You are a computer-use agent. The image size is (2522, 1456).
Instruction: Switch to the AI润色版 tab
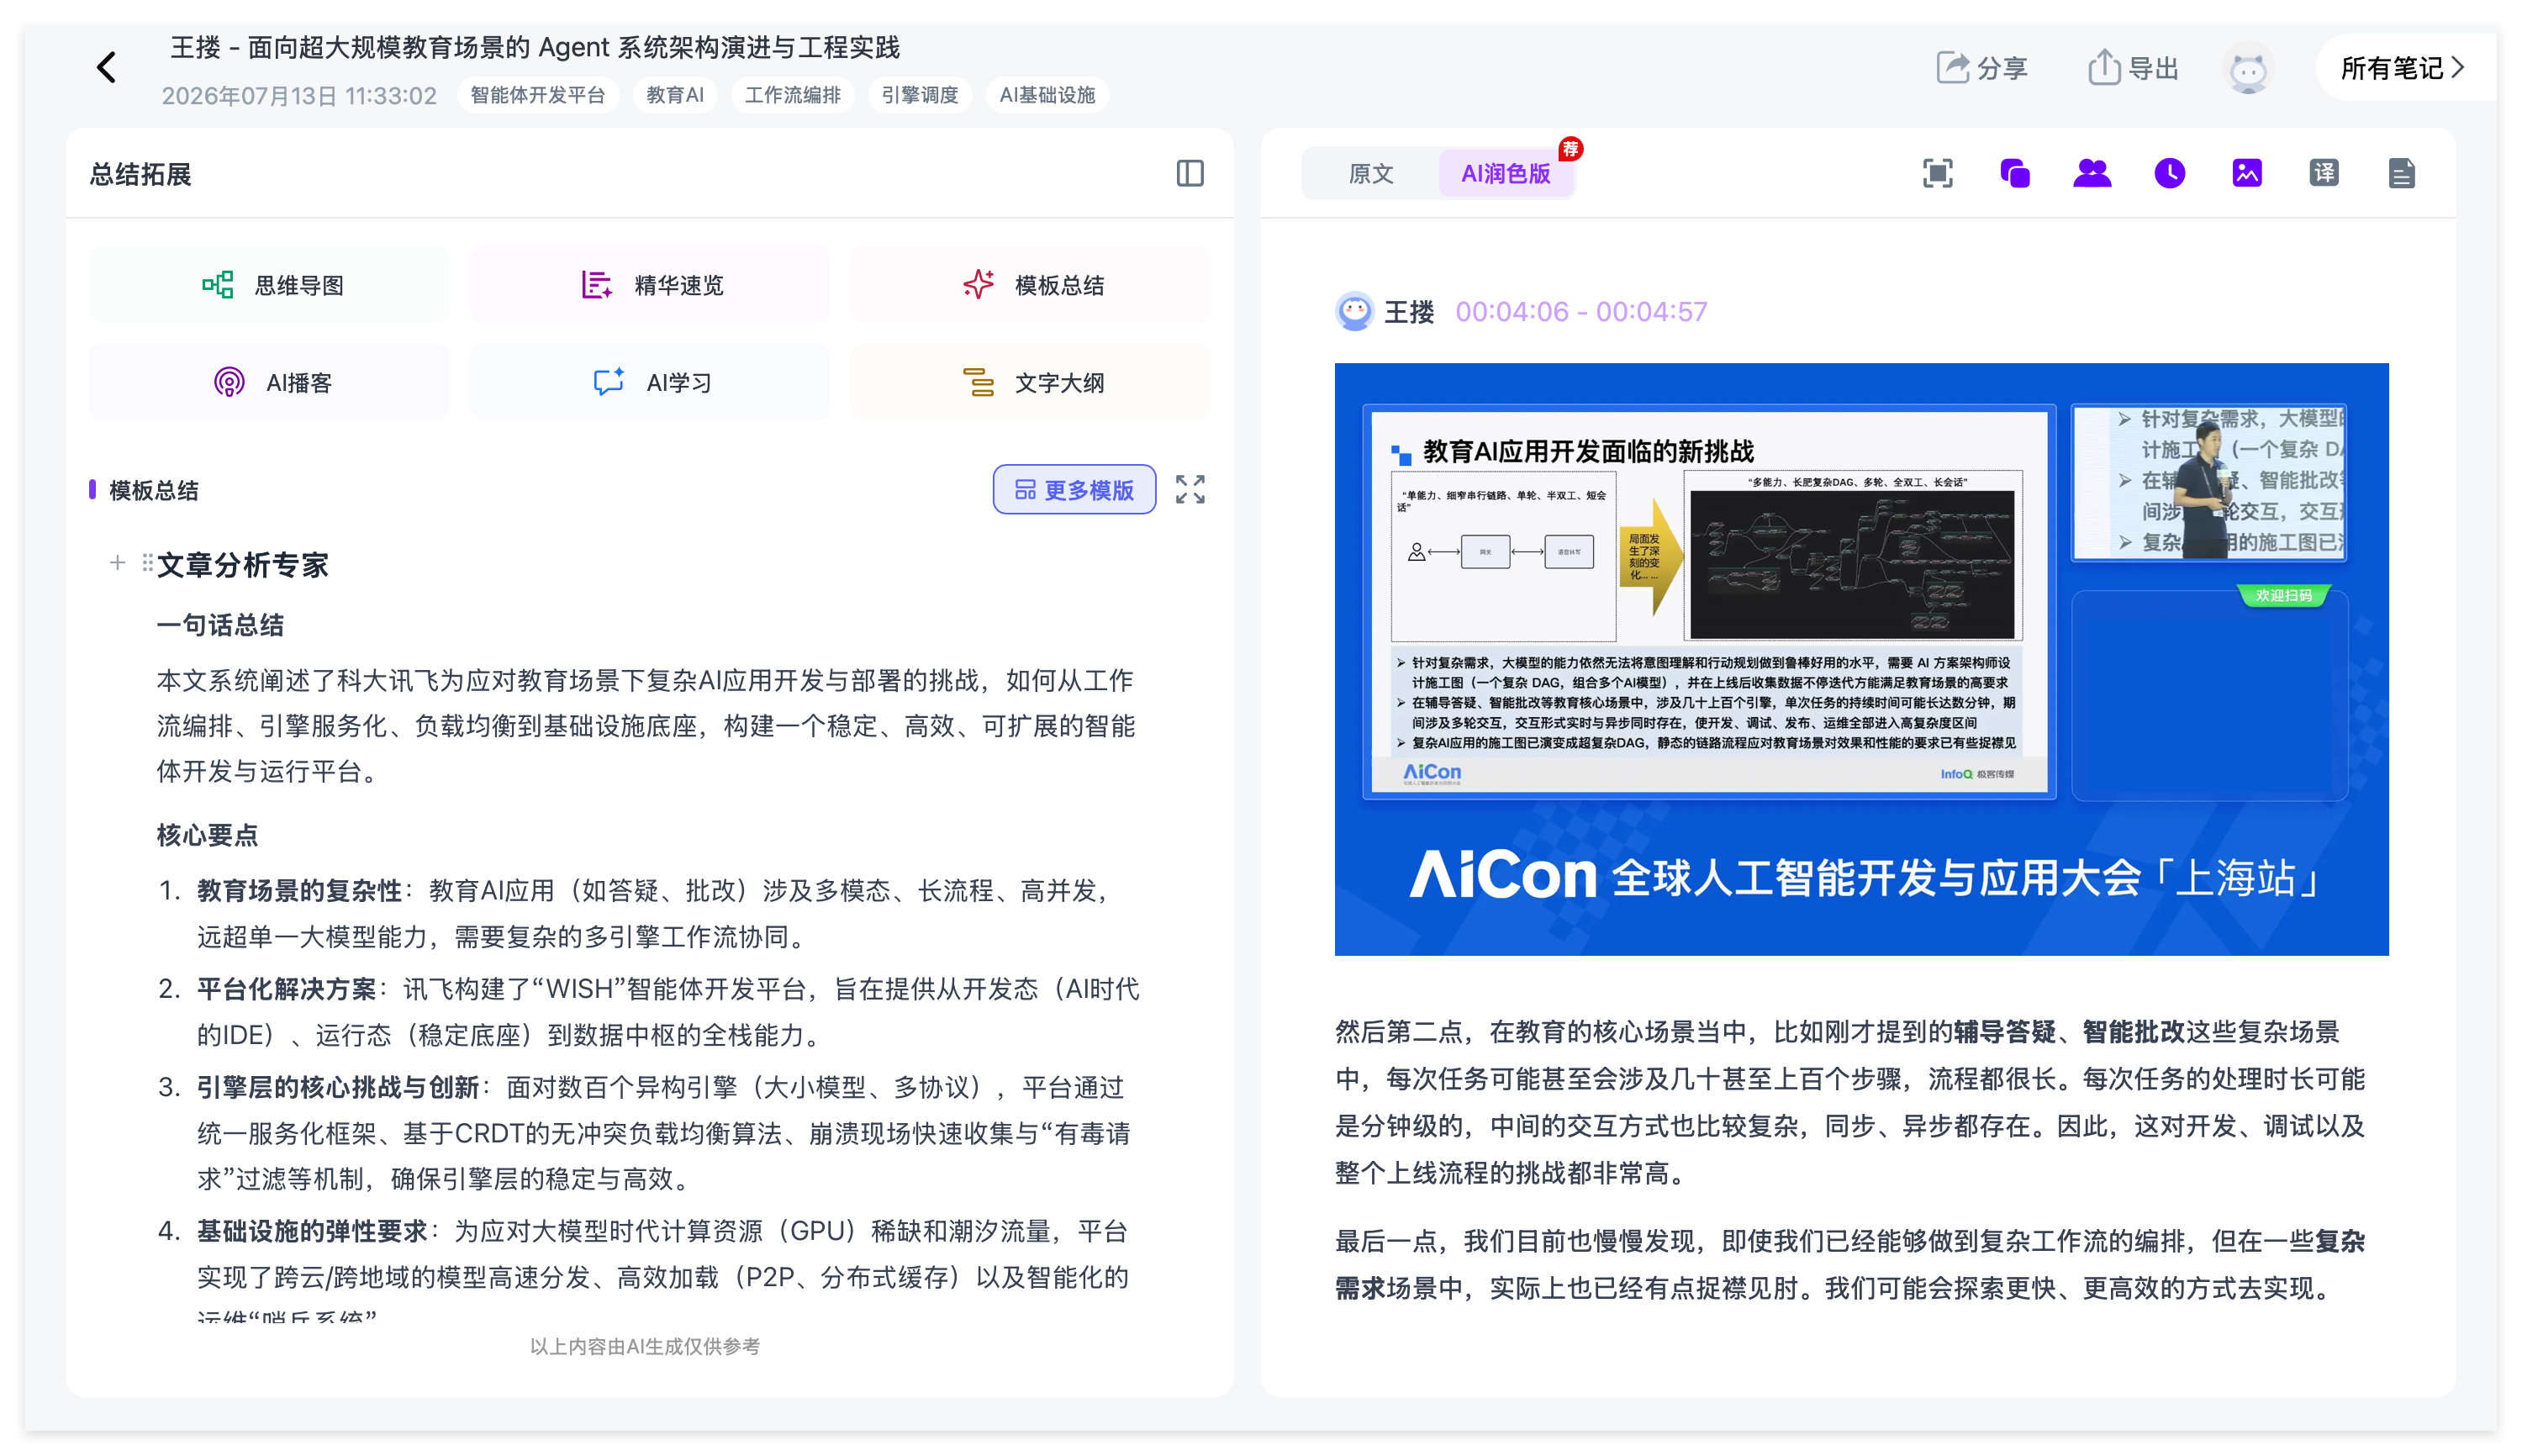coord(1505,173)
